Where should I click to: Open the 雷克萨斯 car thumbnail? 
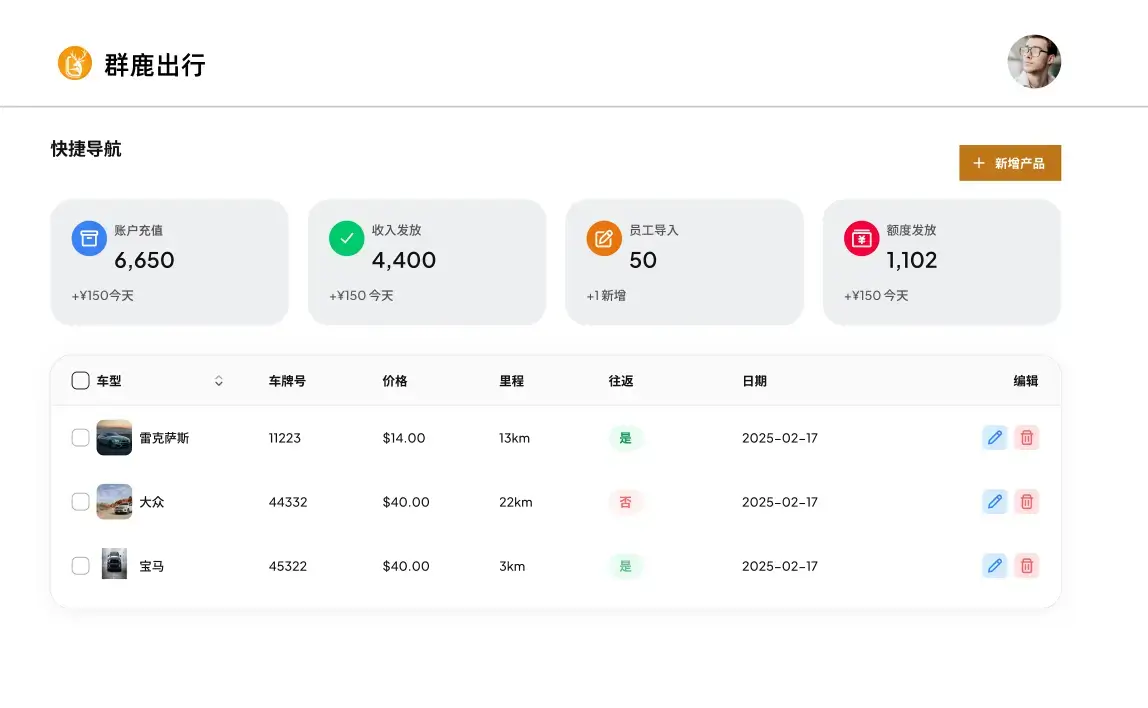(x=114, y=438)
